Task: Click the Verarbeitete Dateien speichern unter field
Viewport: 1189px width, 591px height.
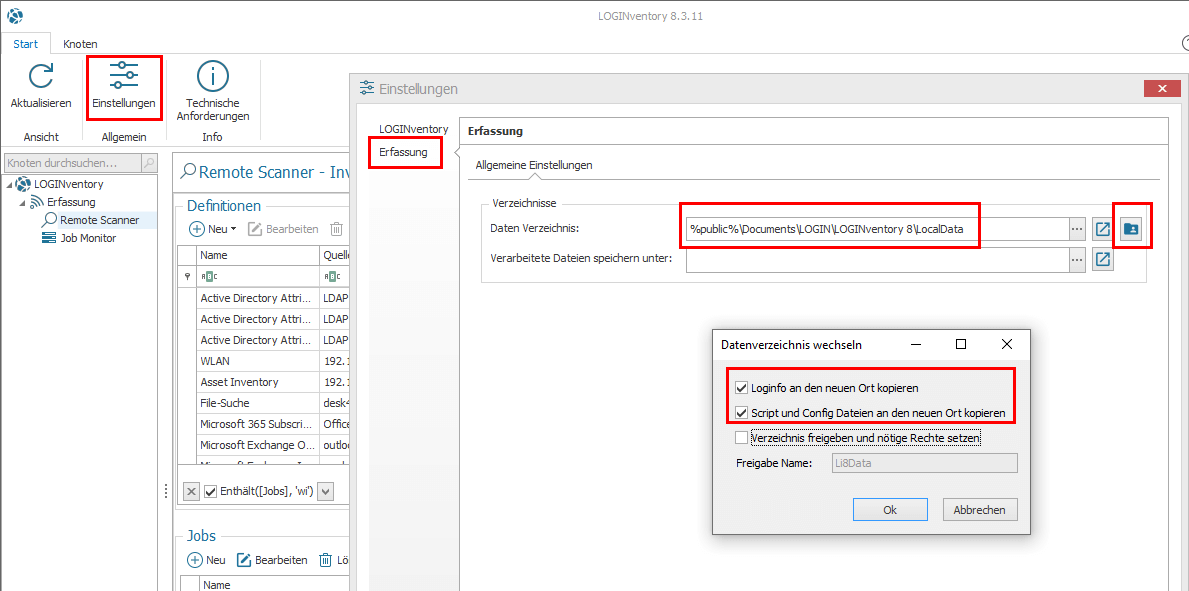Action: (x=877, y=260)
